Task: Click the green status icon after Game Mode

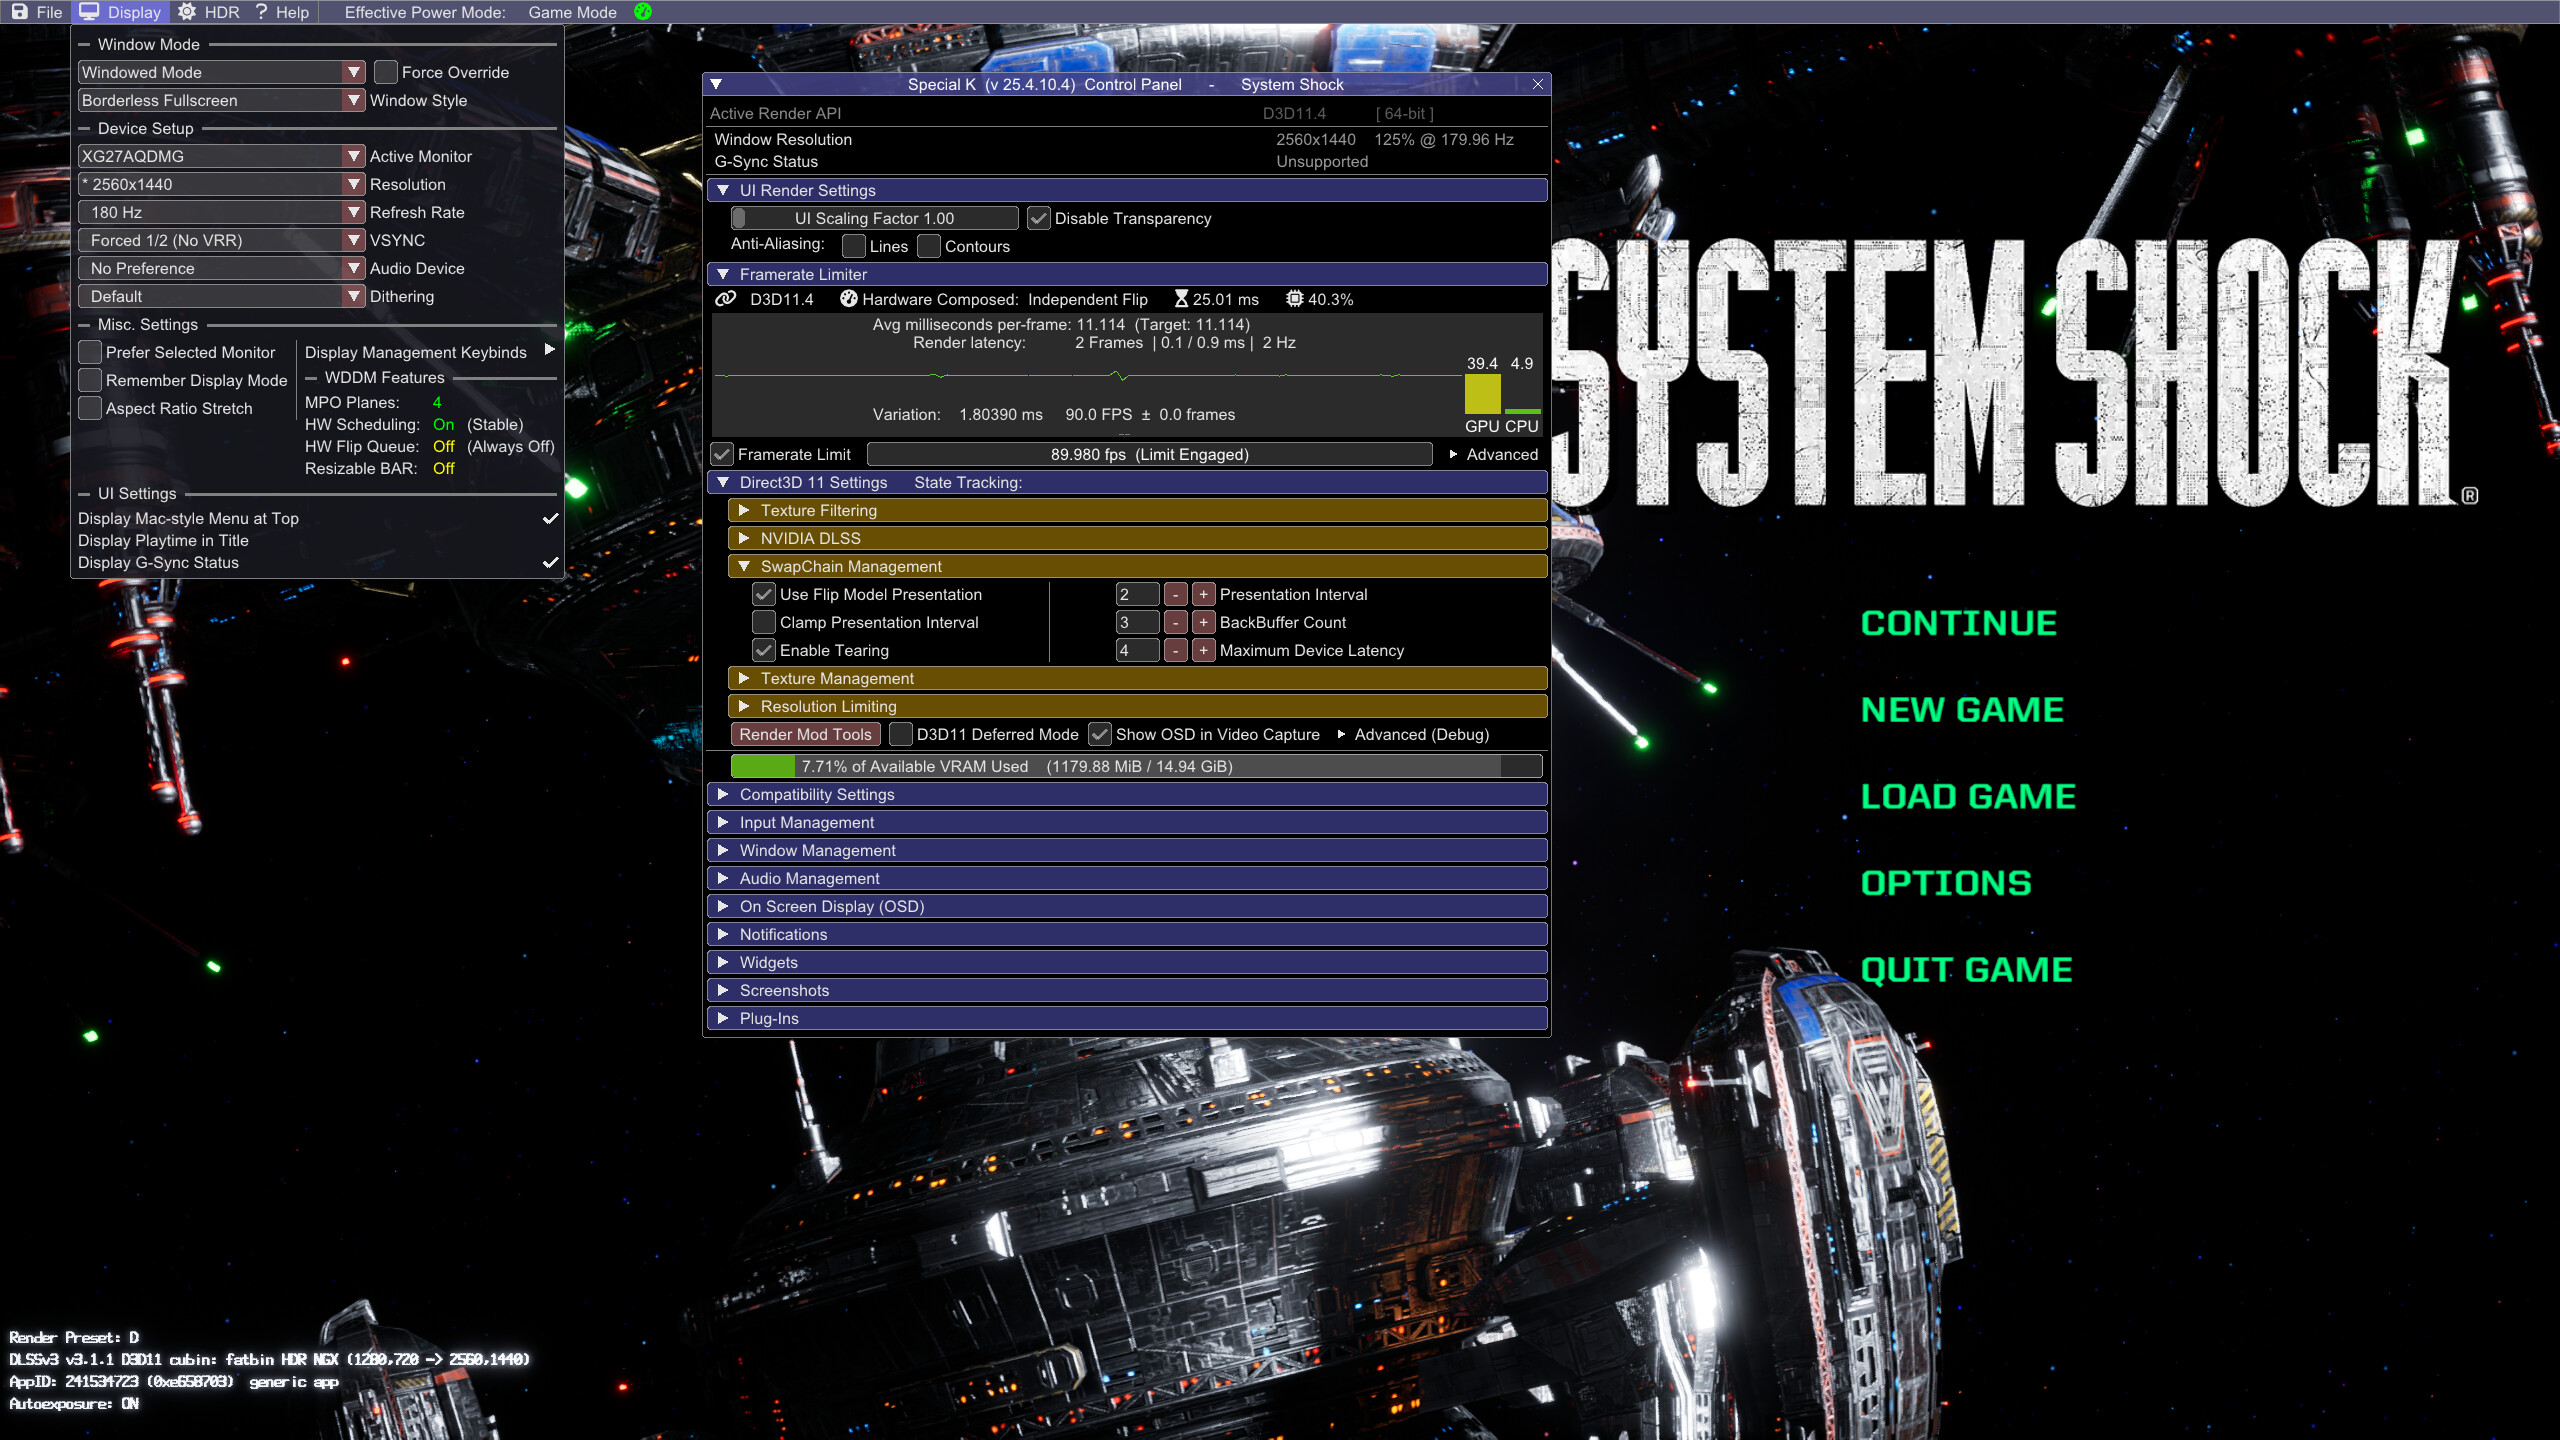Action: point(641,12)
